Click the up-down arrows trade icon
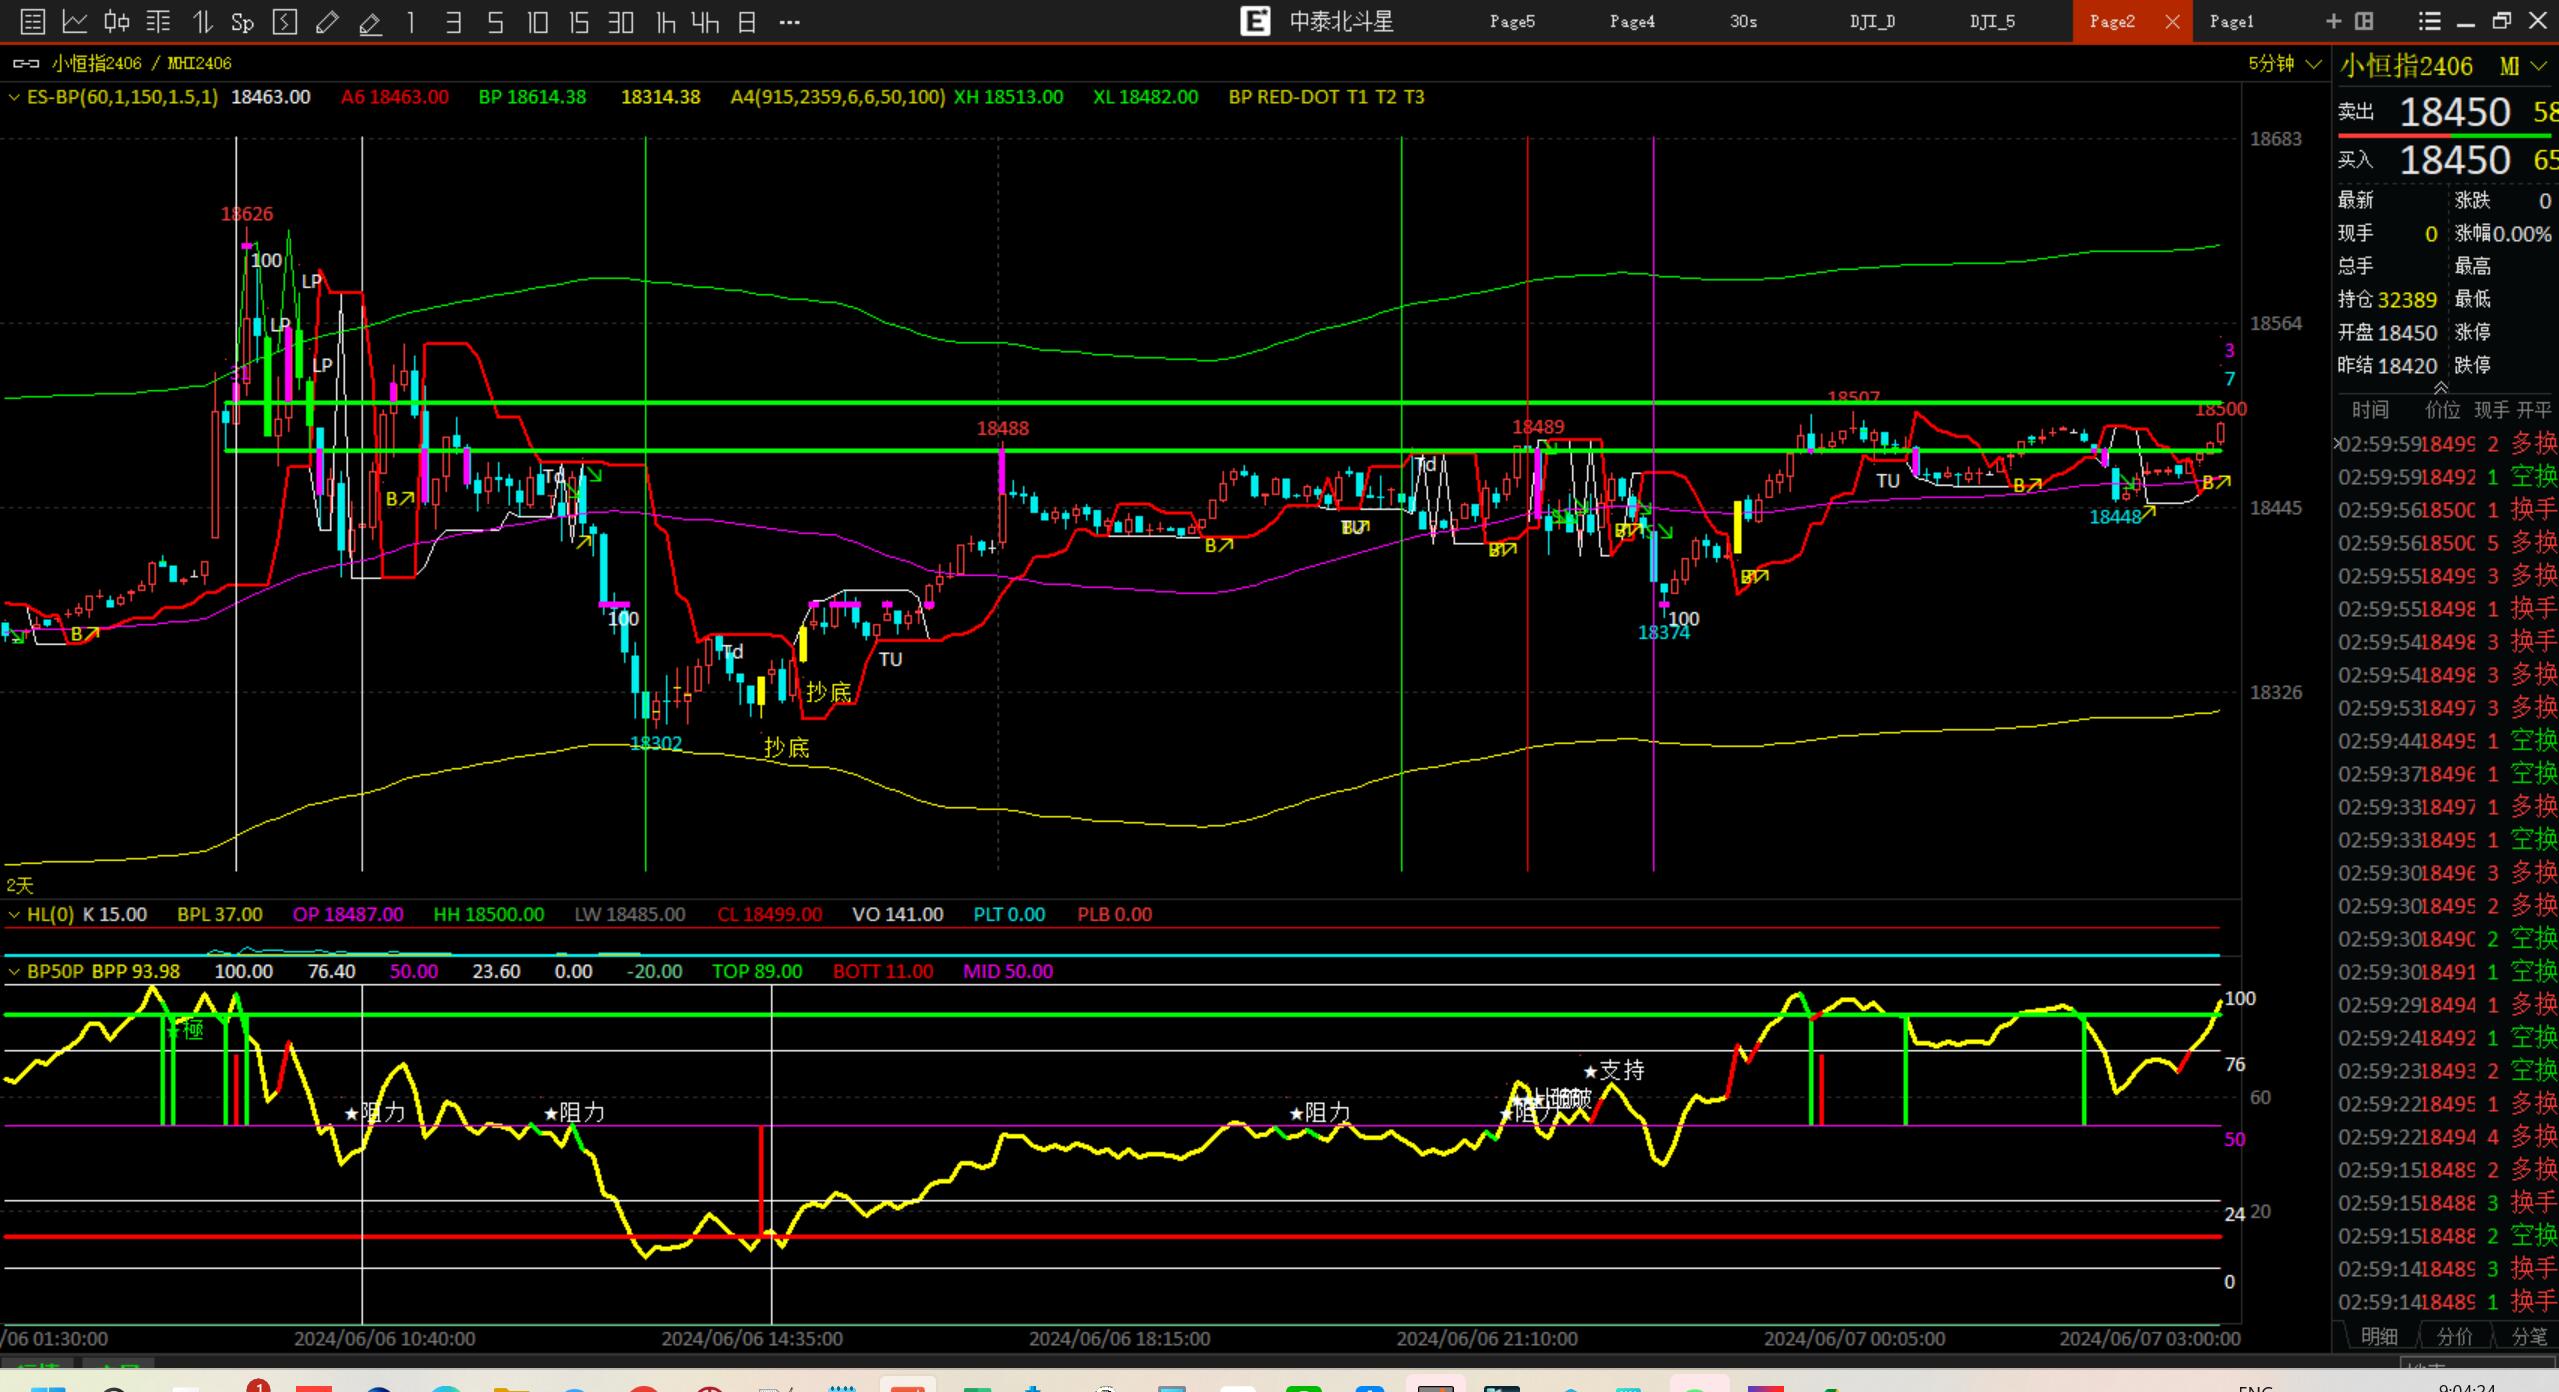This screenshot has height=1392, width=2559. coord(202,21)
